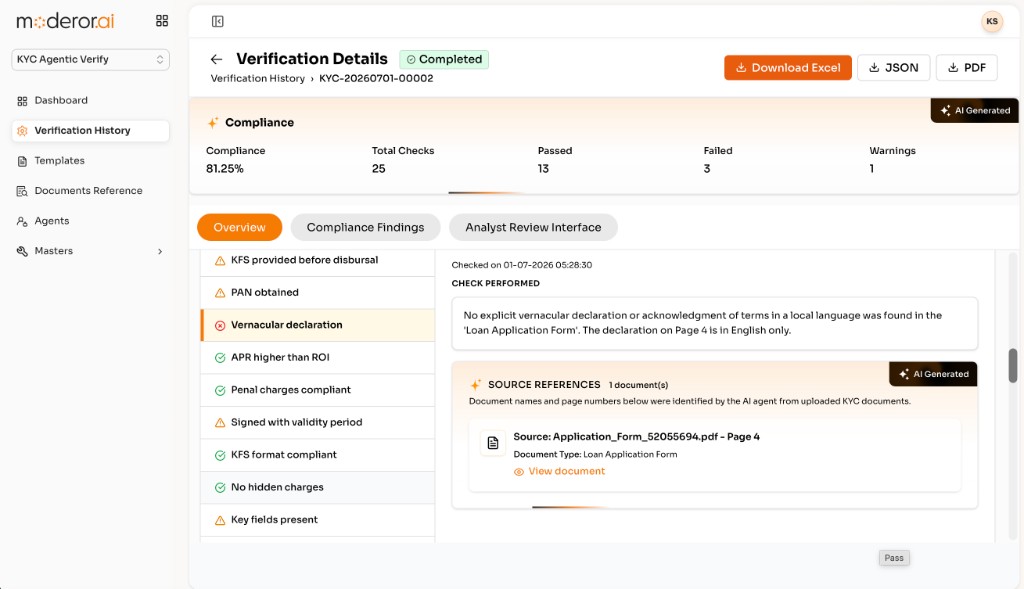Screen dimensions: 1024x589
Task: Click the moderor.ai logo
Action: (65, 22)
